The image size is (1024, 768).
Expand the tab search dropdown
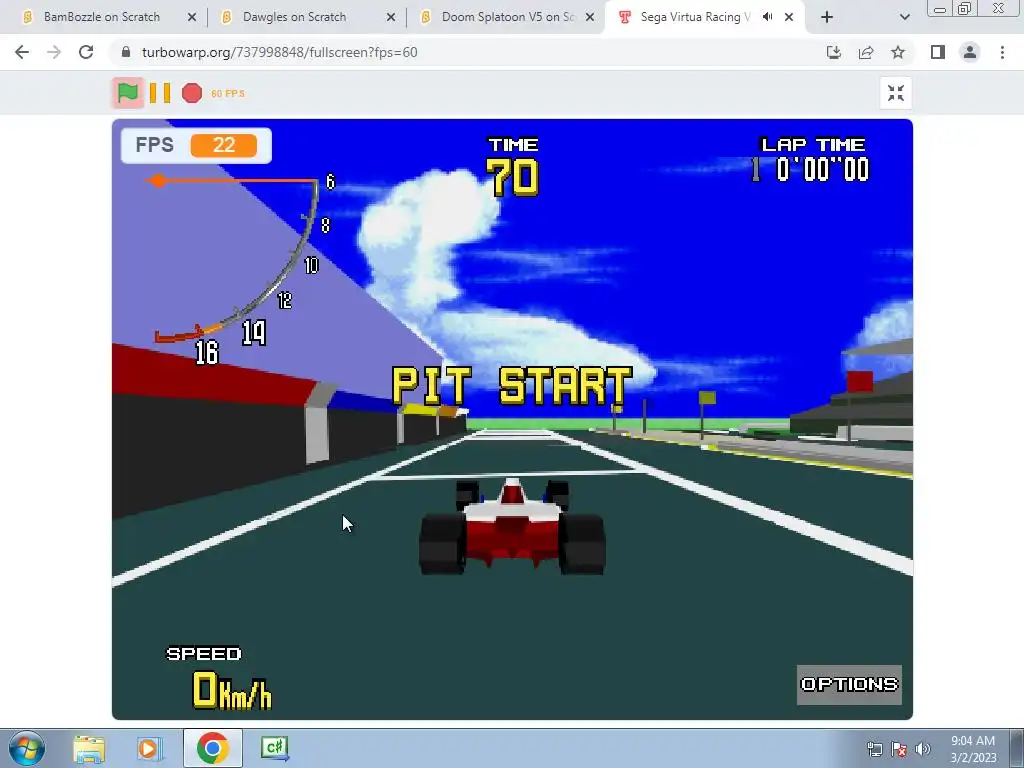click(x=904, y=17)
